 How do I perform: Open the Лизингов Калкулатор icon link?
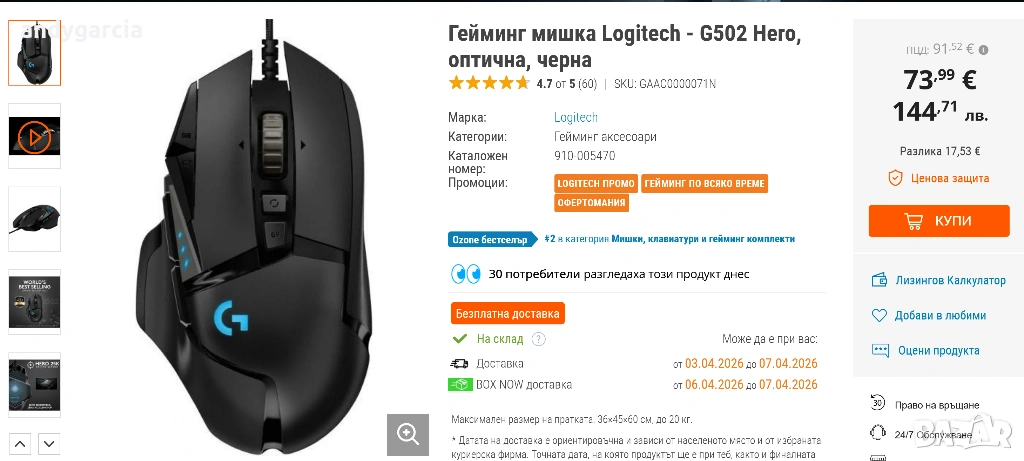pos(880,280)
